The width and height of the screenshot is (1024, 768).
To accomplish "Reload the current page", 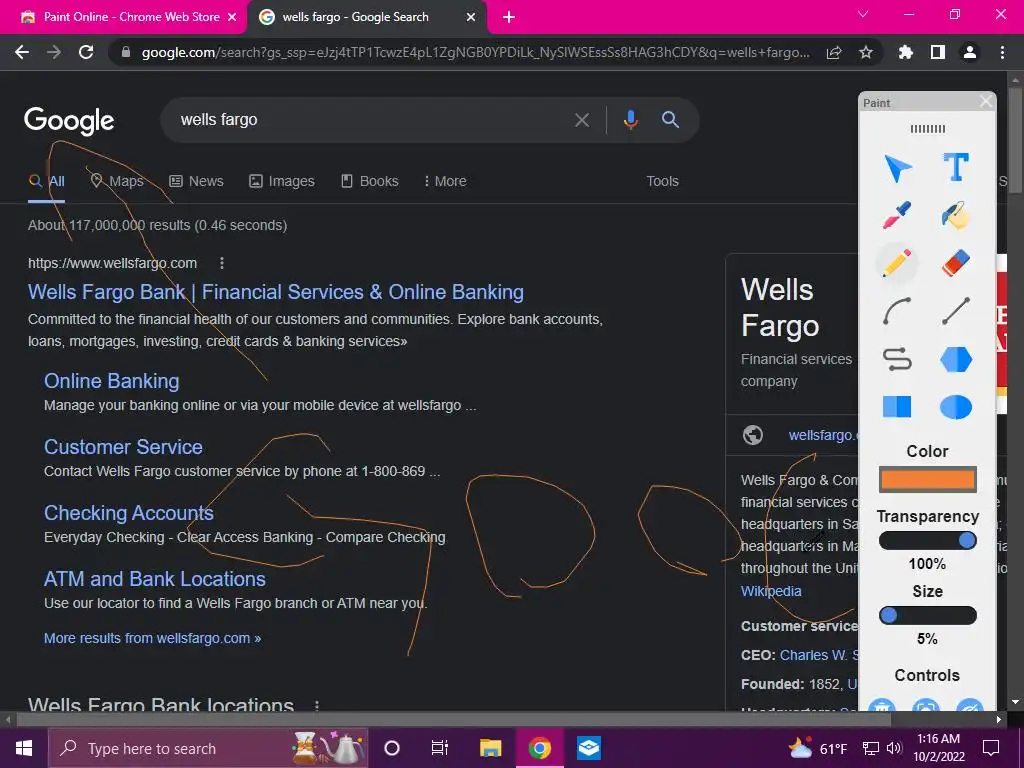I will coord(86,52).
